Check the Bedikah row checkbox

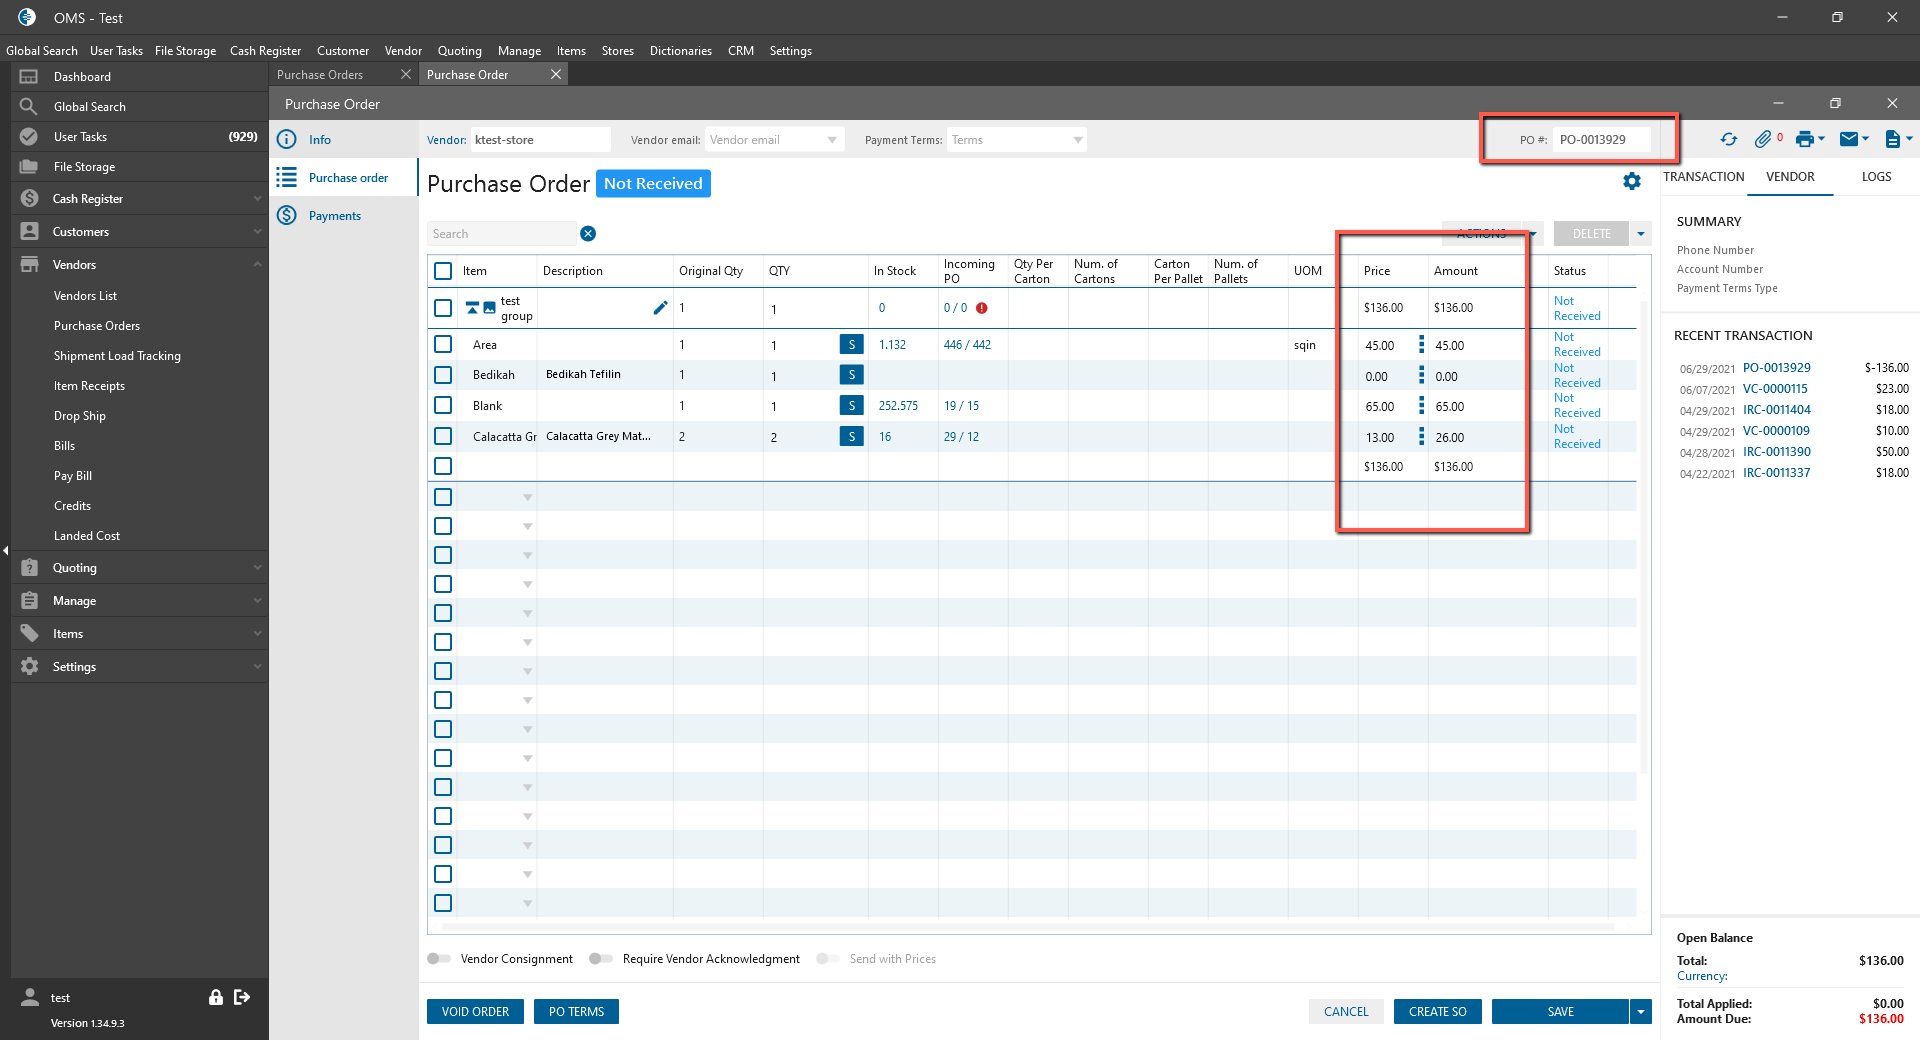click(443, 375)
